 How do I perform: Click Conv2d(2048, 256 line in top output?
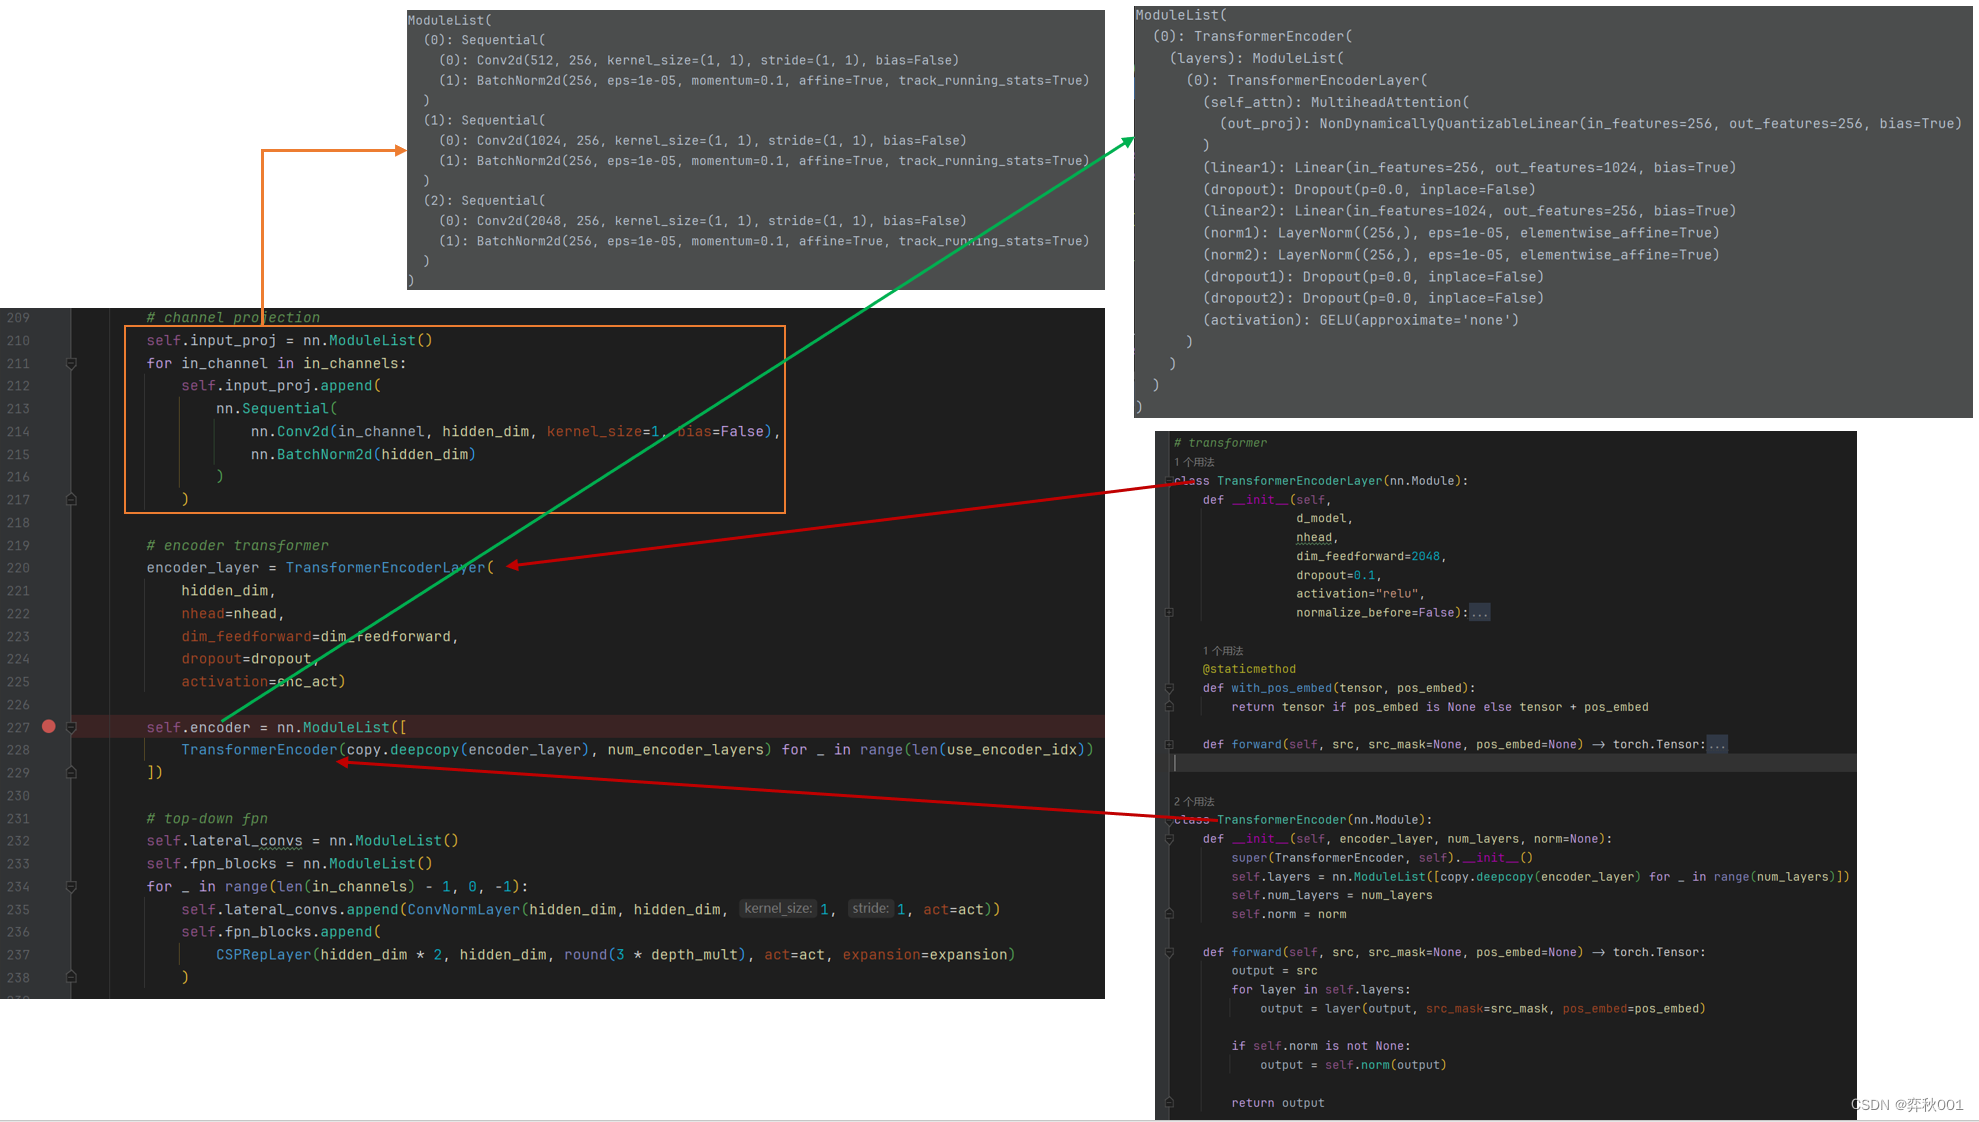click(702, 221)
